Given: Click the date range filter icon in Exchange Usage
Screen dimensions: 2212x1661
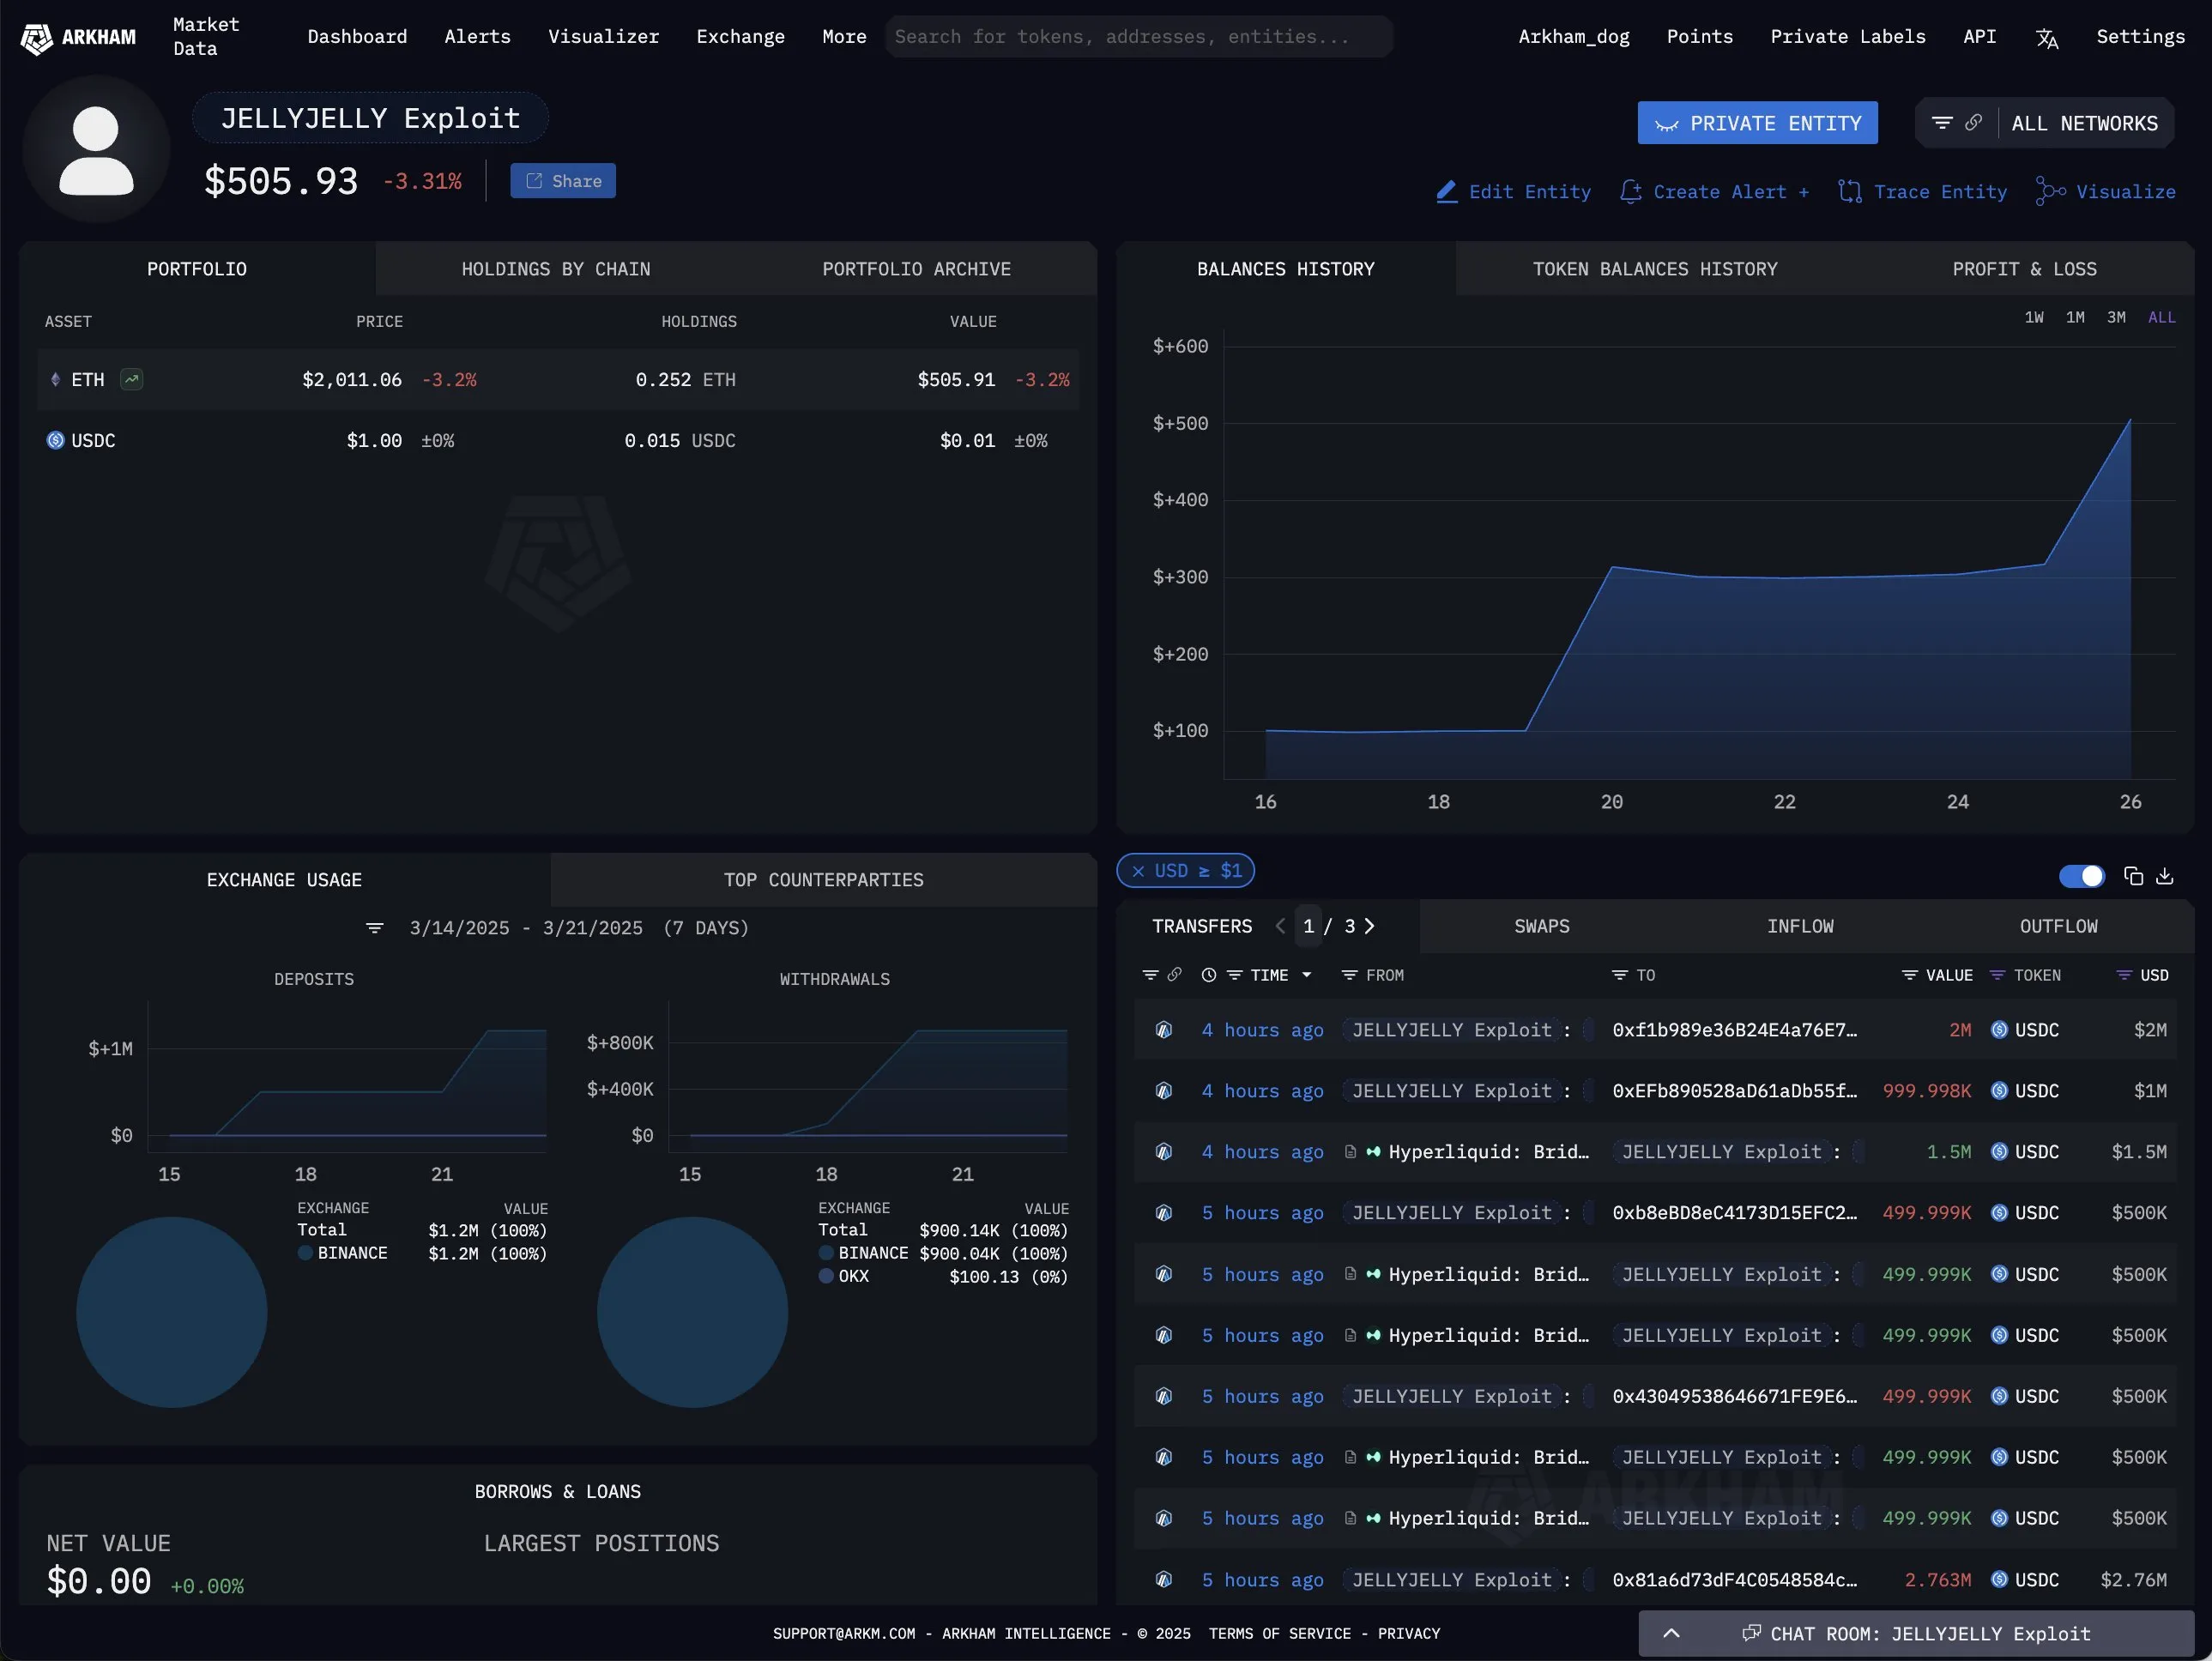Looking at the screenshot, I should (375, 928).
